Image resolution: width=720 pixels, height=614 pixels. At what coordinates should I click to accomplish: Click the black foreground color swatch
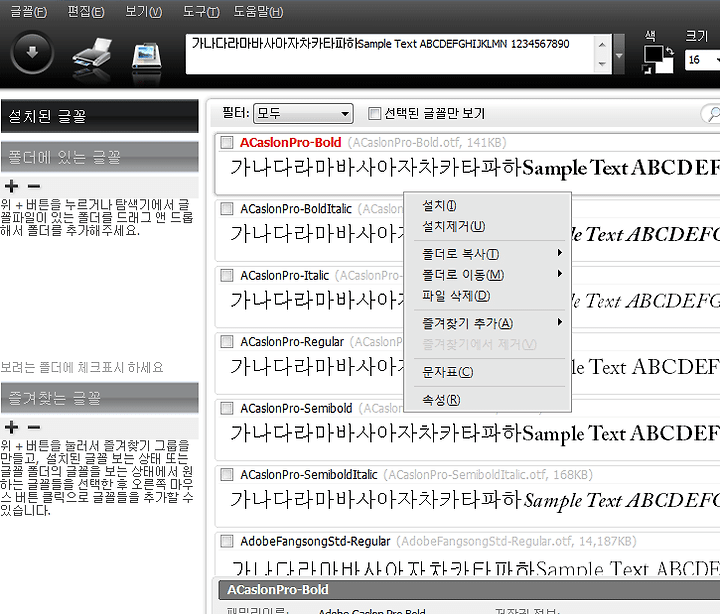click(x=652, y=54)
